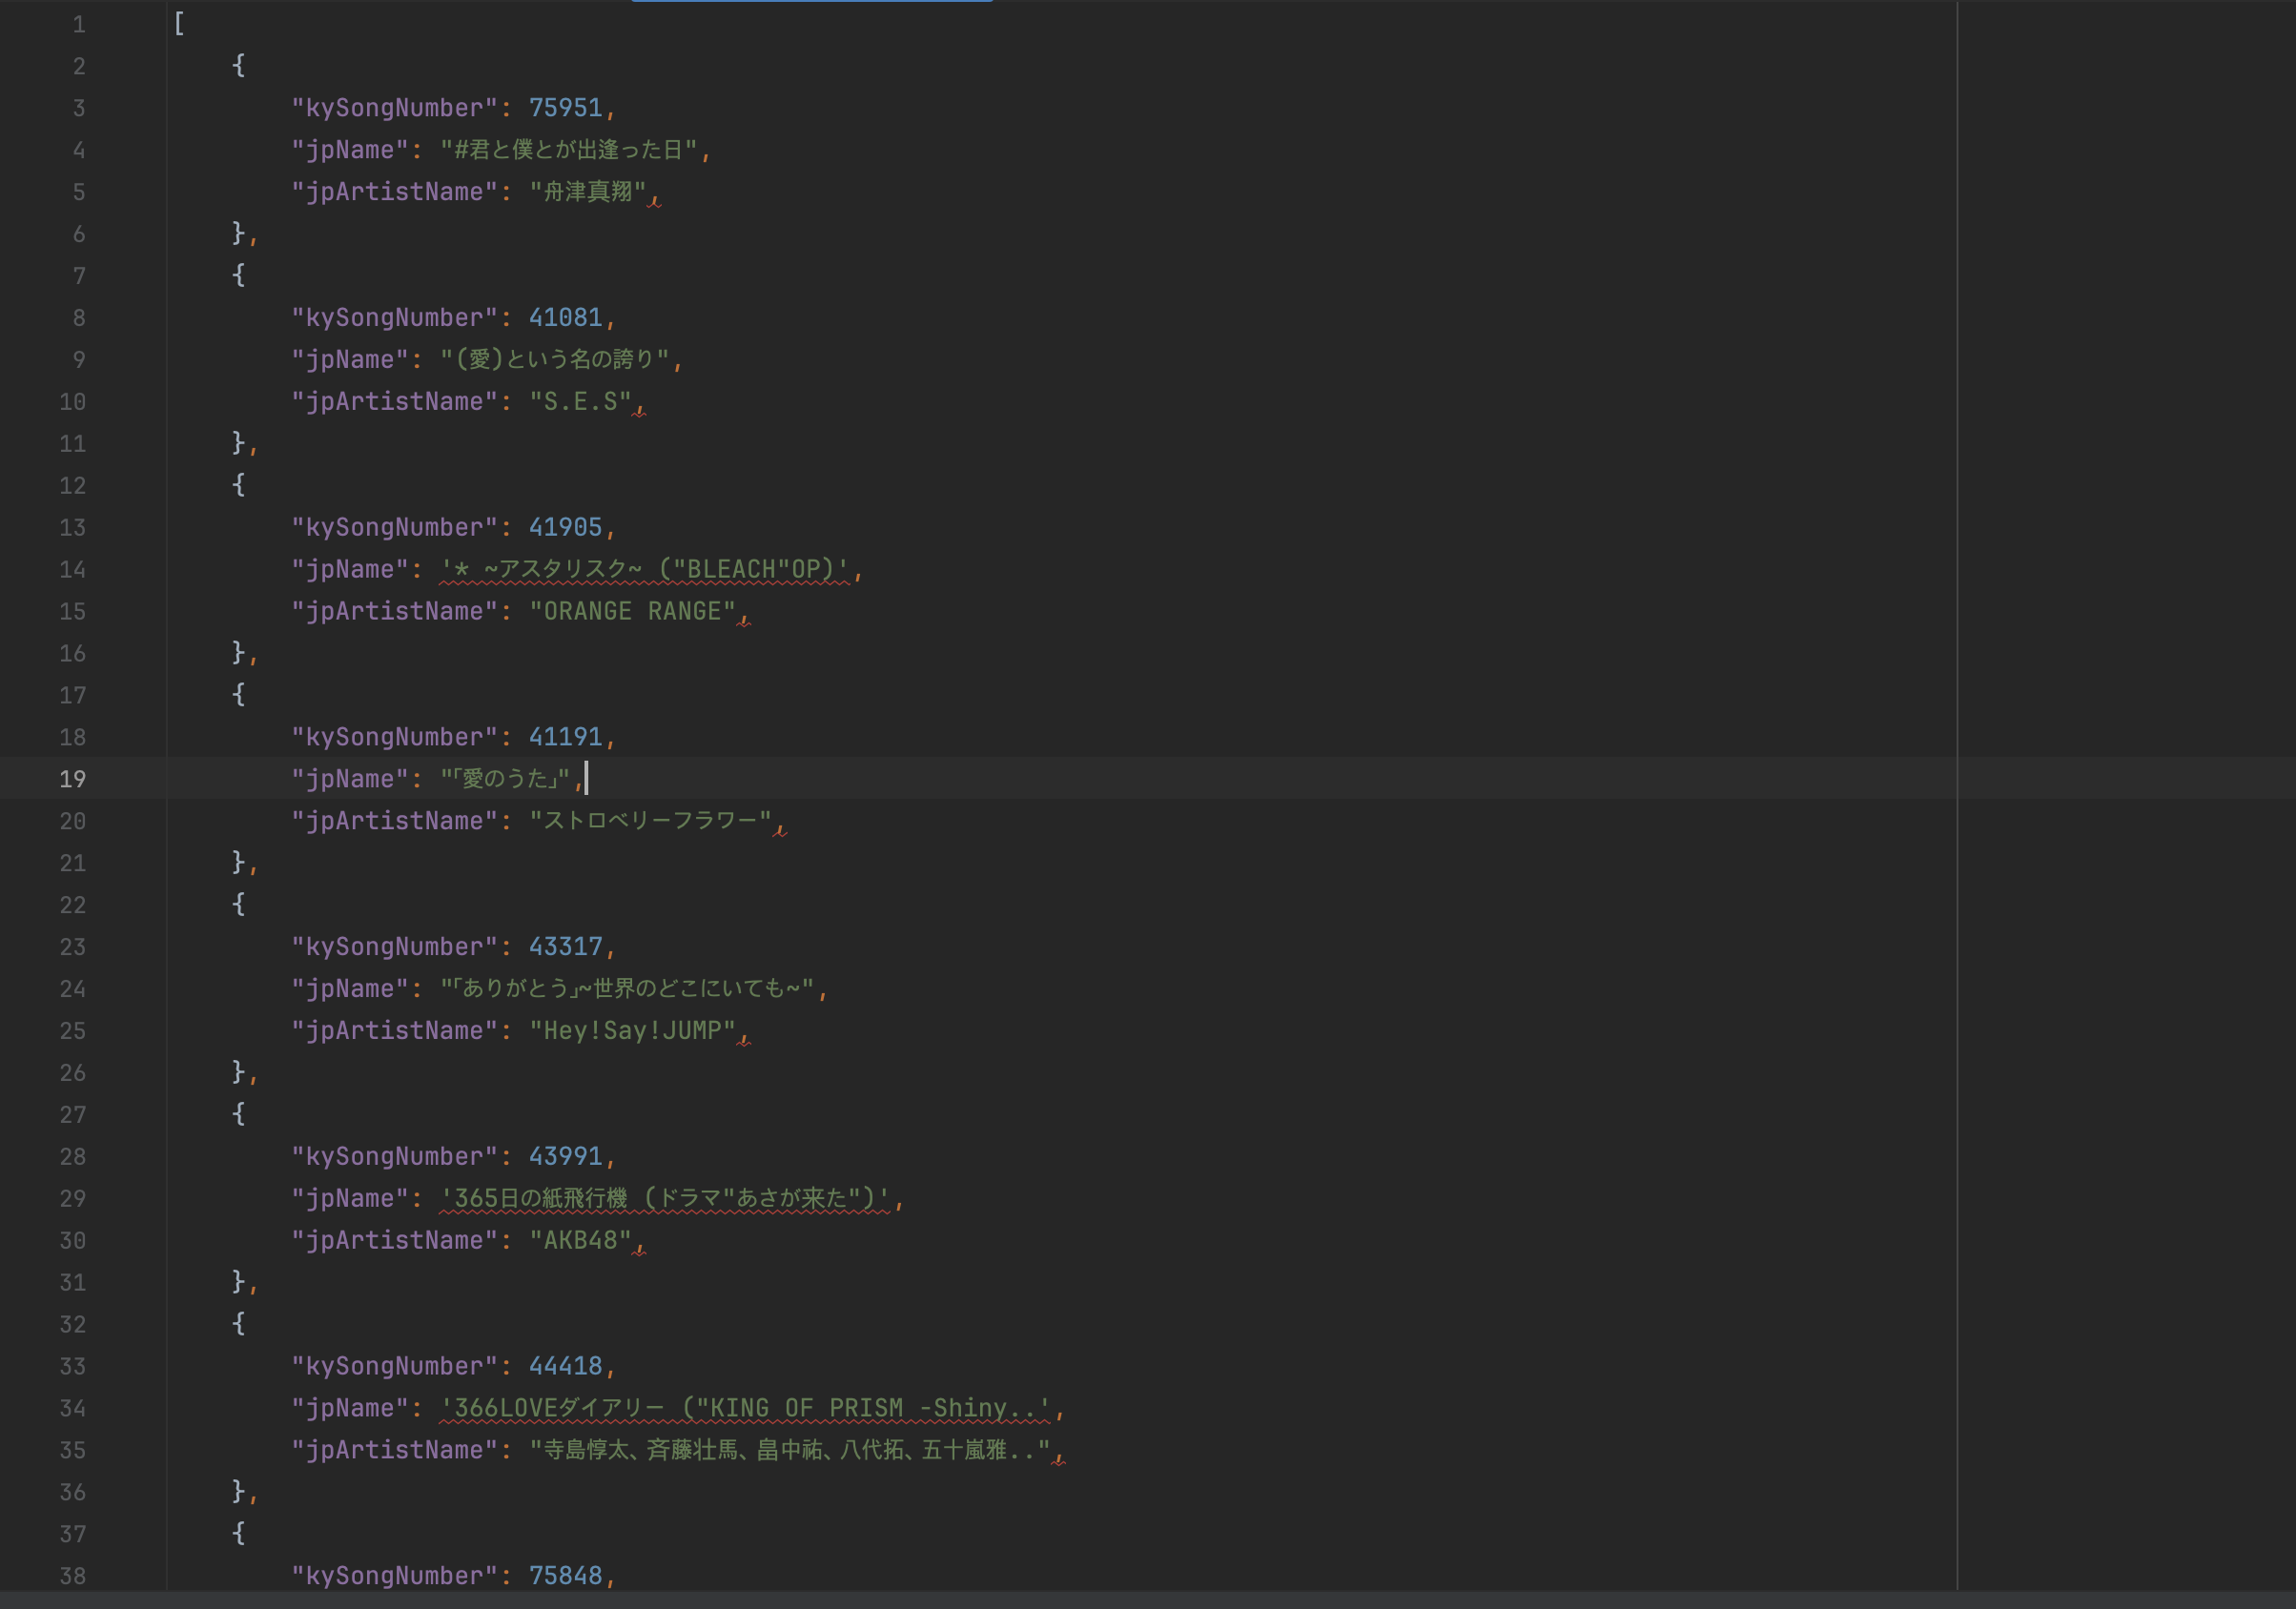The image size is (2296, 1609).
Task: Click line number 38 in the gutter
Action: pyautogui.click(x=73, y=1577)
